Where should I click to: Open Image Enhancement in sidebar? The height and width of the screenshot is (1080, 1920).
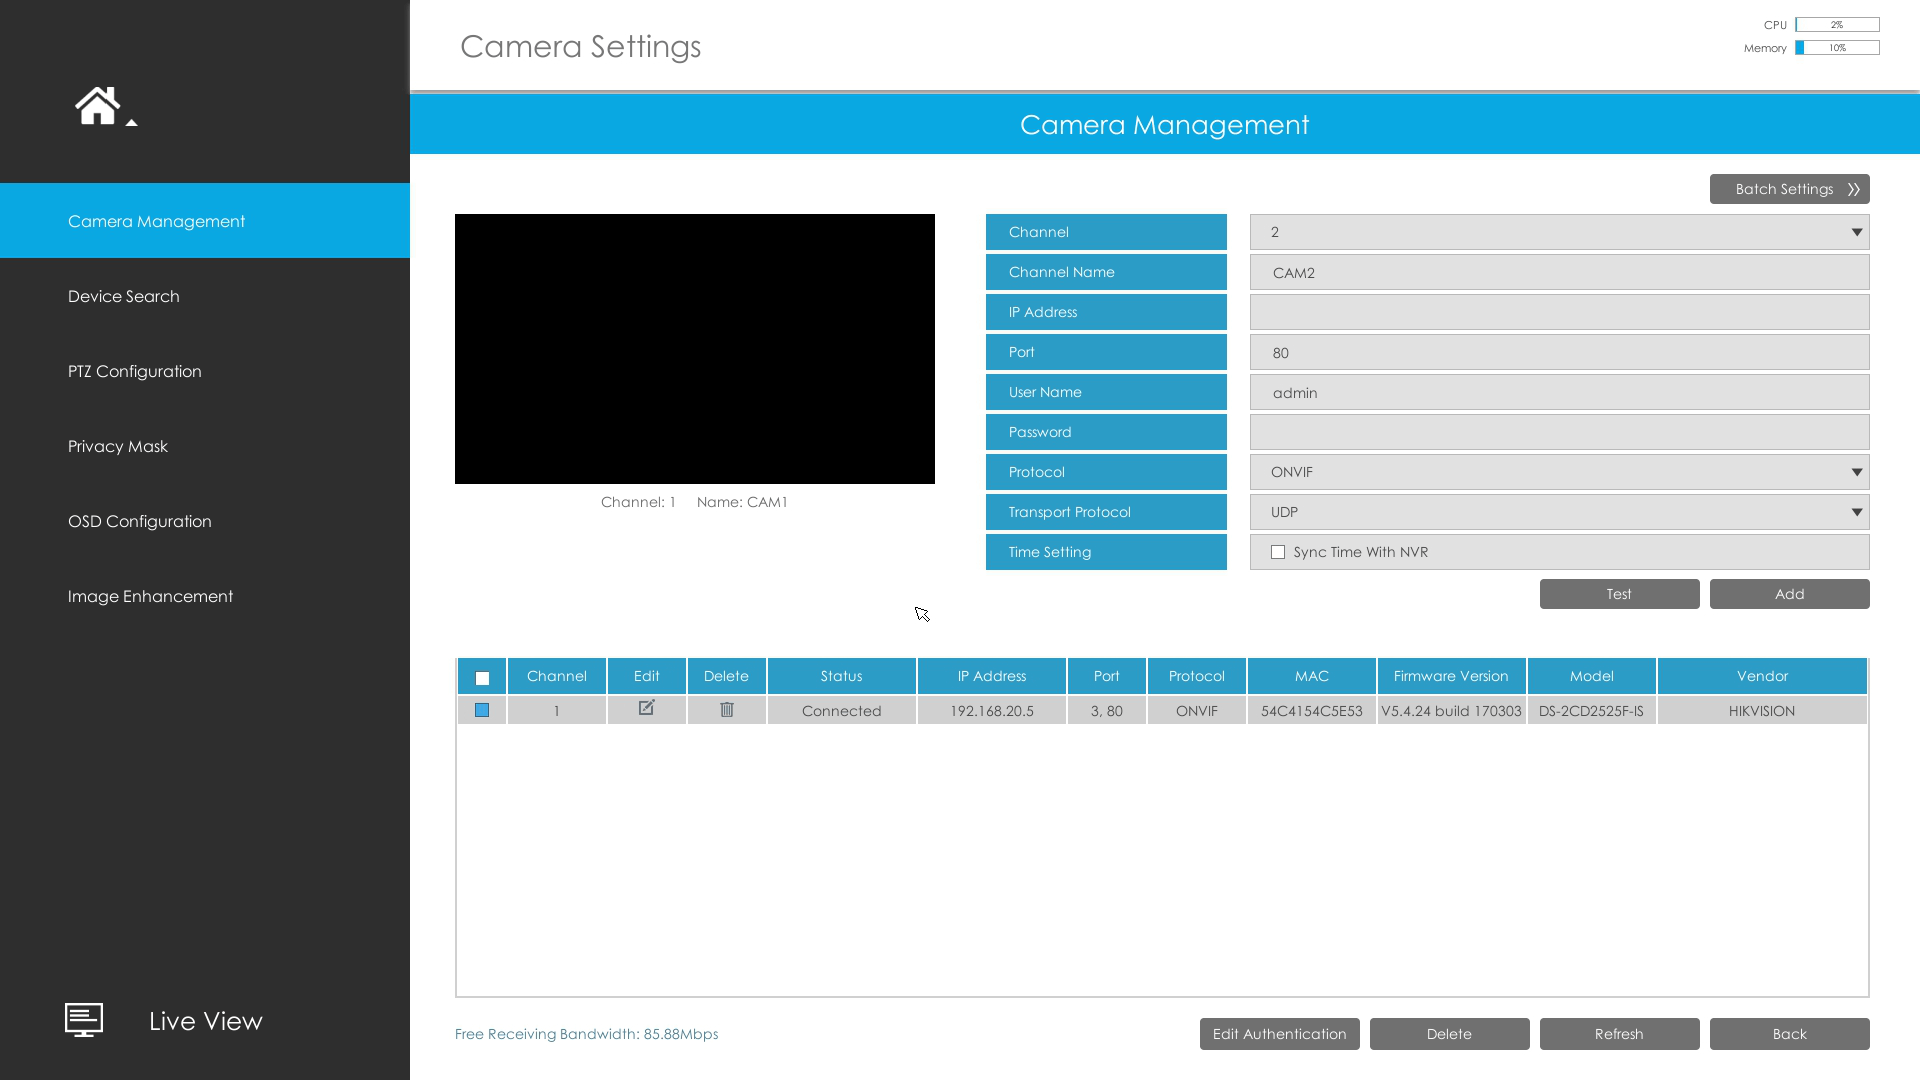[x=205, y=596]
